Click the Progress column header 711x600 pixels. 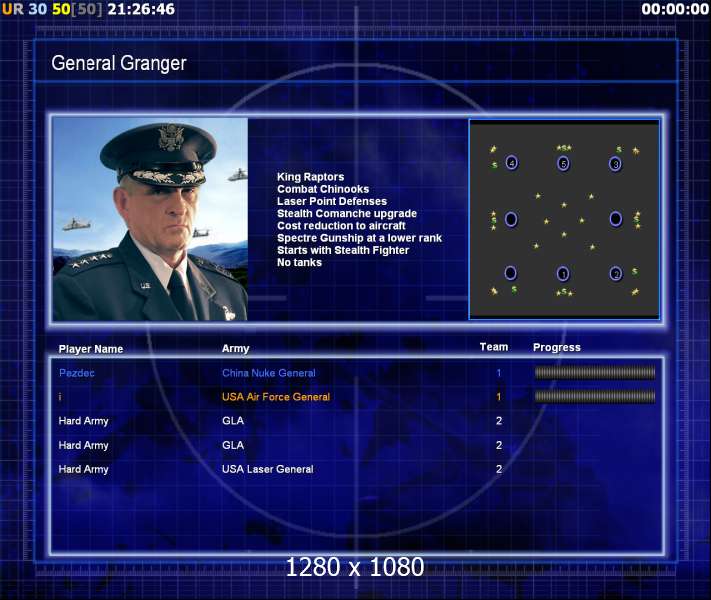tap(557, 347)
